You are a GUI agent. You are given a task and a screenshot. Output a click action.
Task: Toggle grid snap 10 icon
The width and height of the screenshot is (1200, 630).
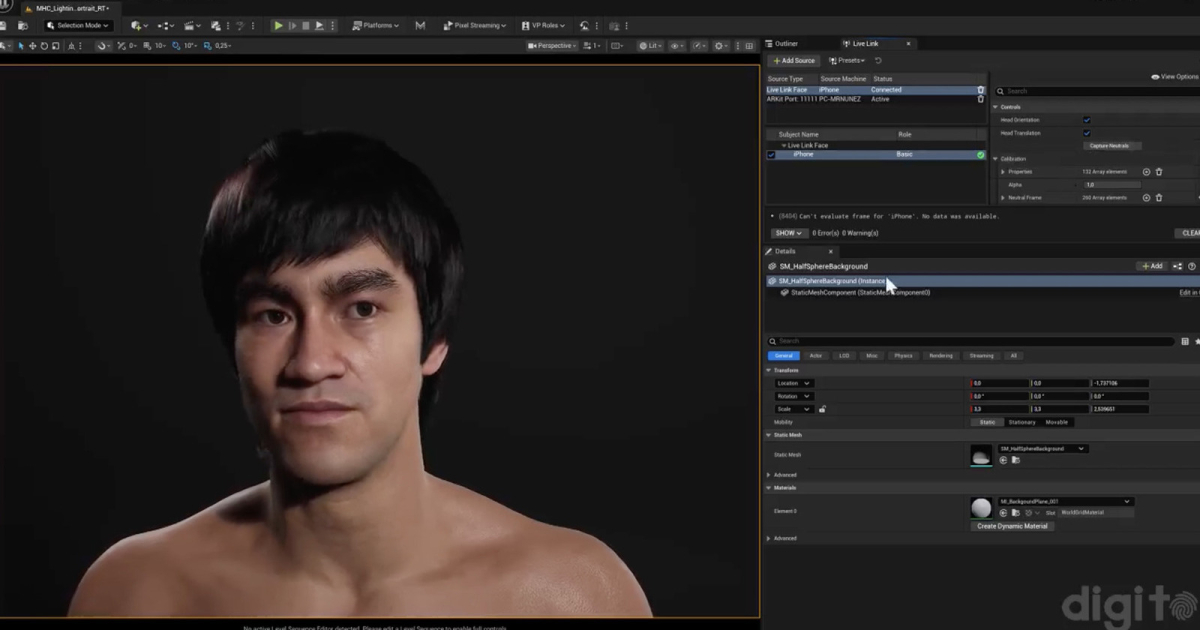[x=147, y=46]
